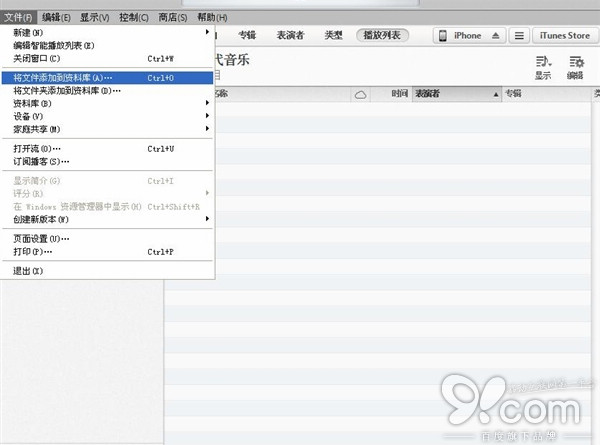Screen dimensions: 600x445
Task: Open the 文件(F) menu
Action: [18, 18]
